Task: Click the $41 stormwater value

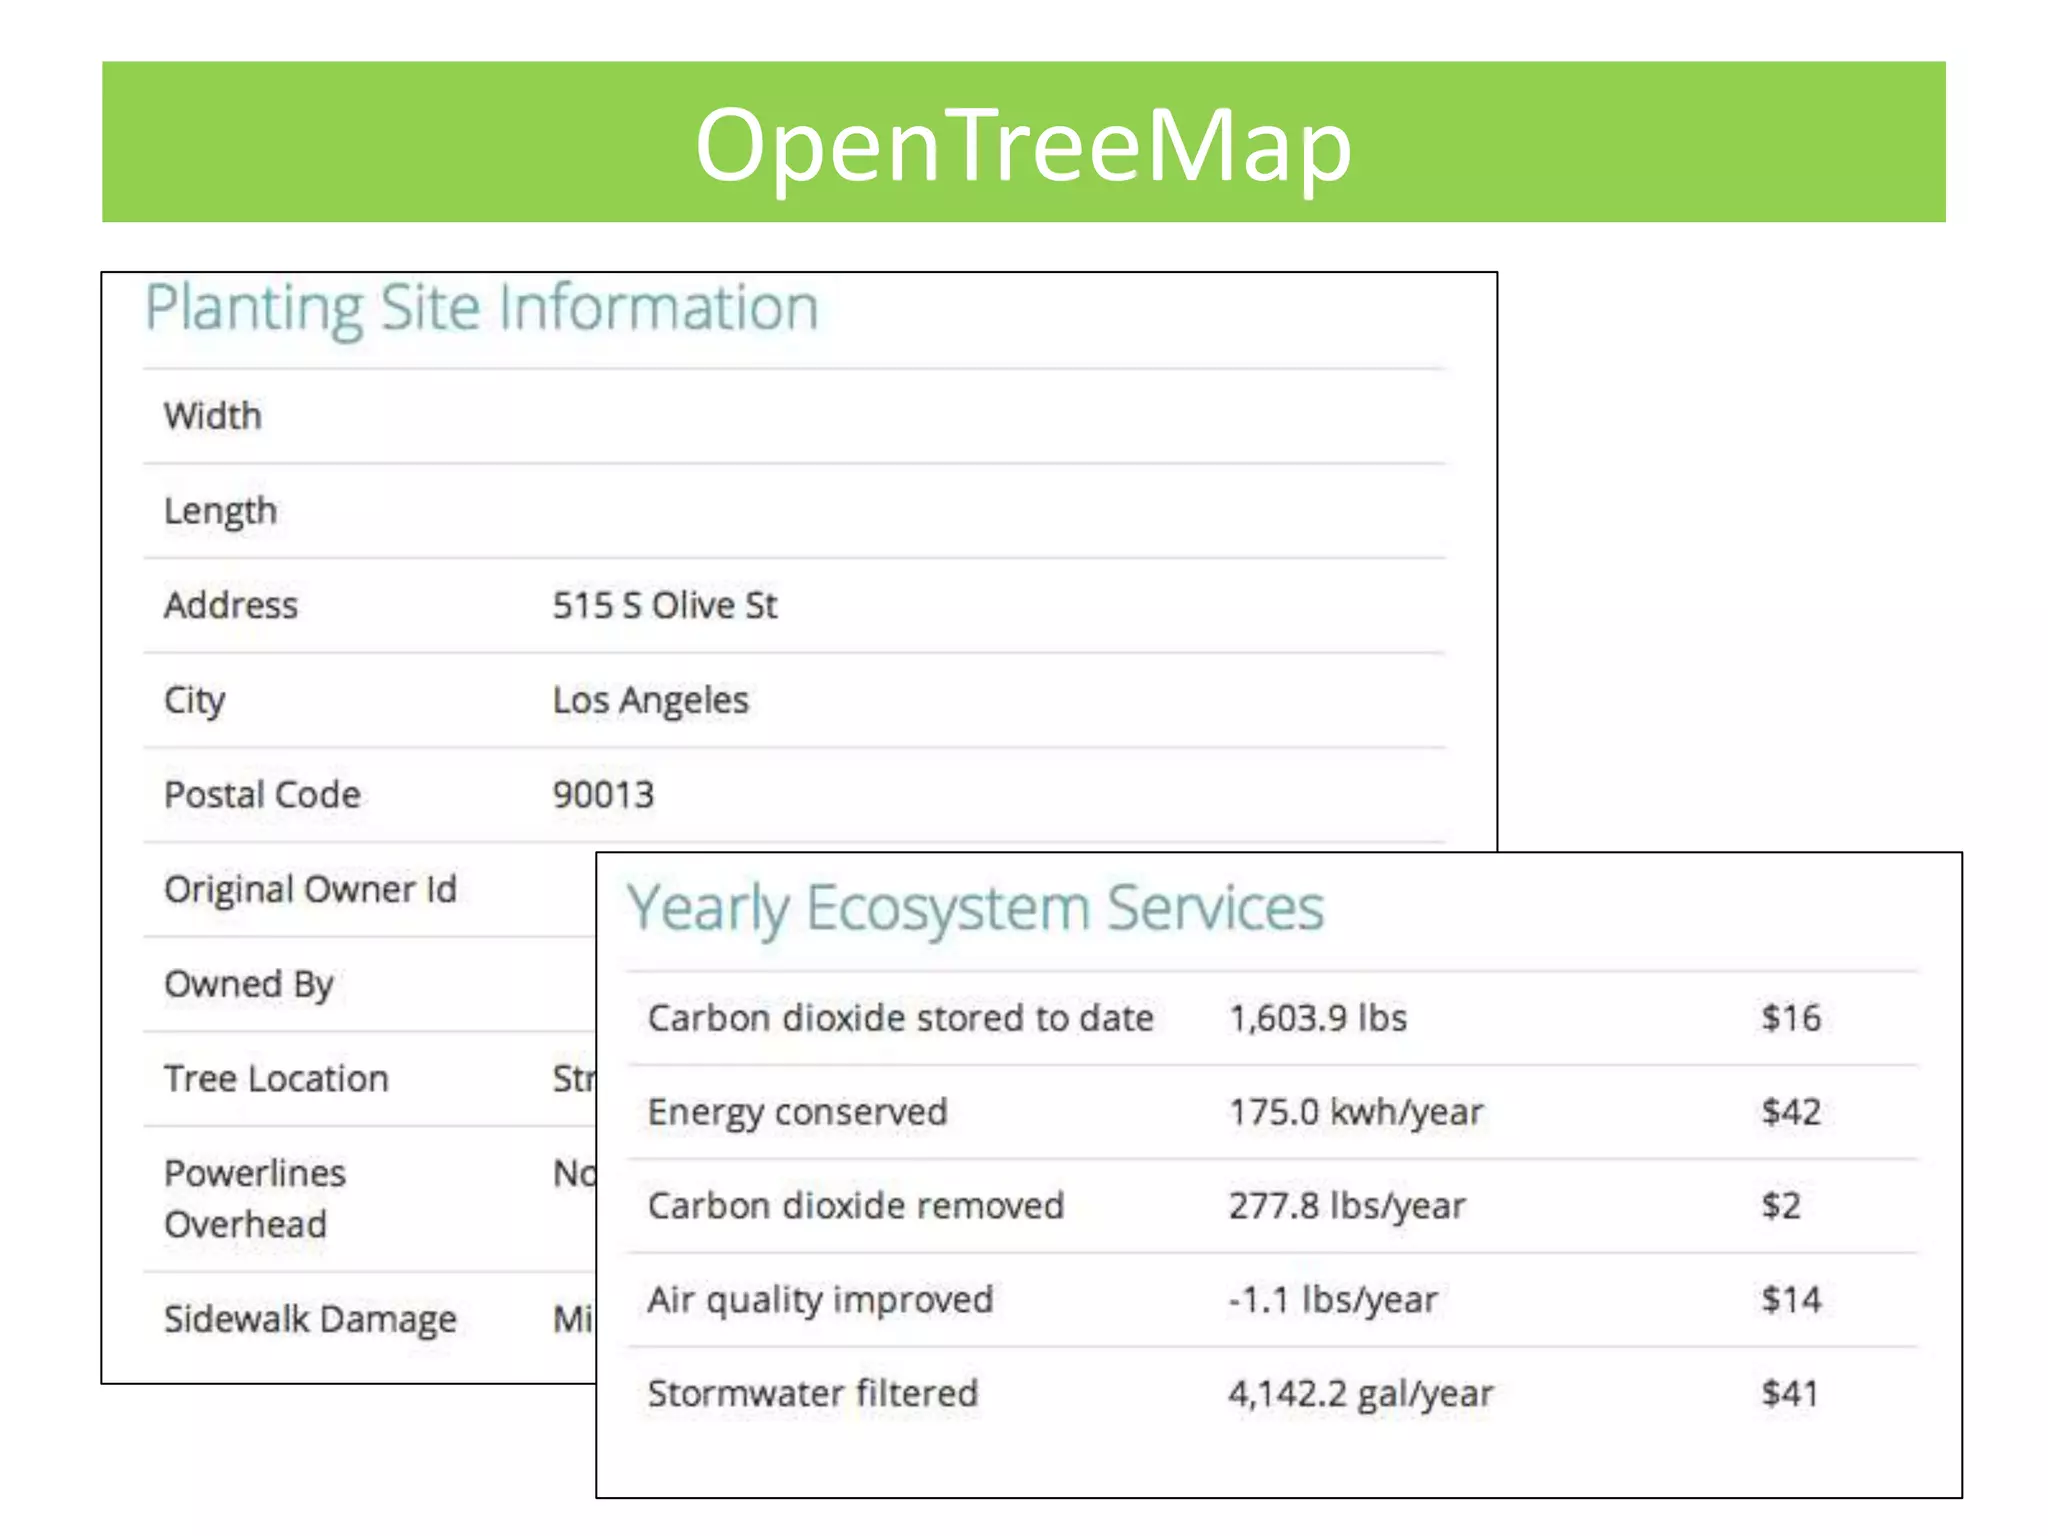Action: coord(1790,1393)
